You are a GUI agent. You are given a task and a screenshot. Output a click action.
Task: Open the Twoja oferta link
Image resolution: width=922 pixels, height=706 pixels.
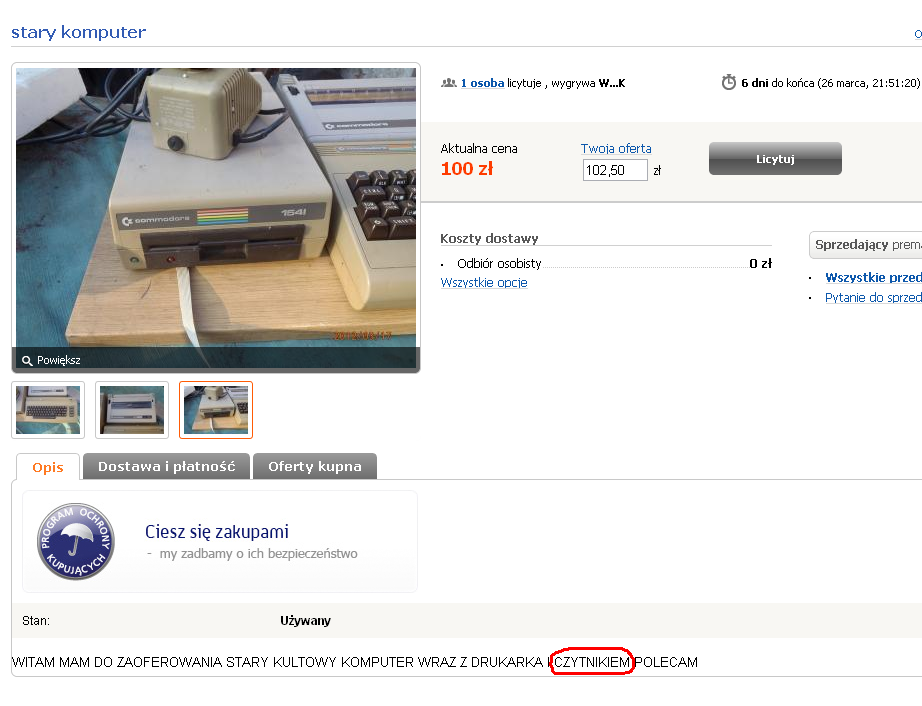(x=616, y=149)
